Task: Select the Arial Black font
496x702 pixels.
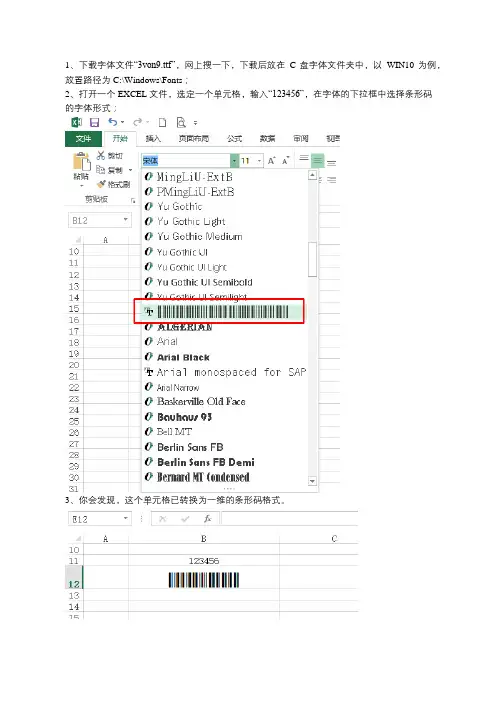Action: click(x=225, y=357)
